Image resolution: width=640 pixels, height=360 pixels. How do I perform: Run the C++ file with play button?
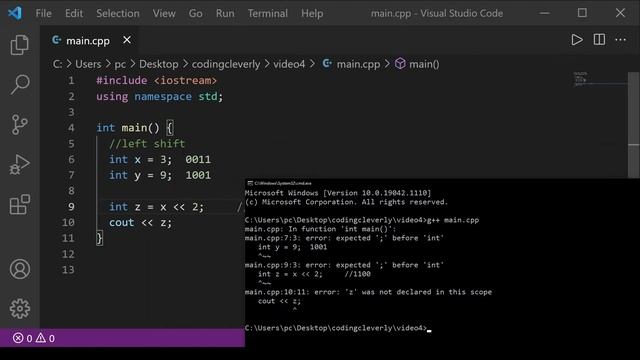577,40
